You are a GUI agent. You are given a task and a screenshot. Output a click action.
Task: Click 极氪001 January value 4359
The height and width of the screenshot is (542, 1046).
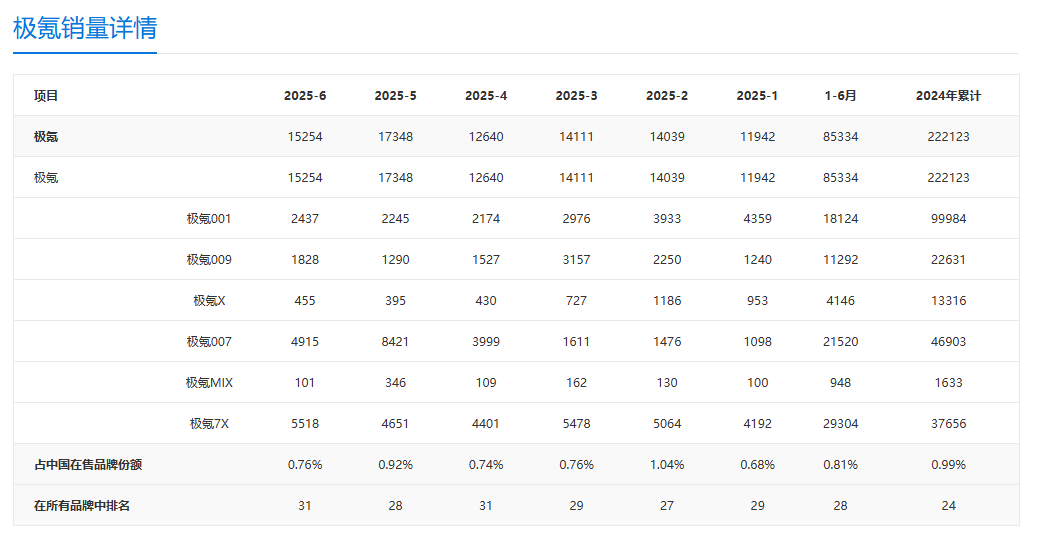(x=757, y=219)
